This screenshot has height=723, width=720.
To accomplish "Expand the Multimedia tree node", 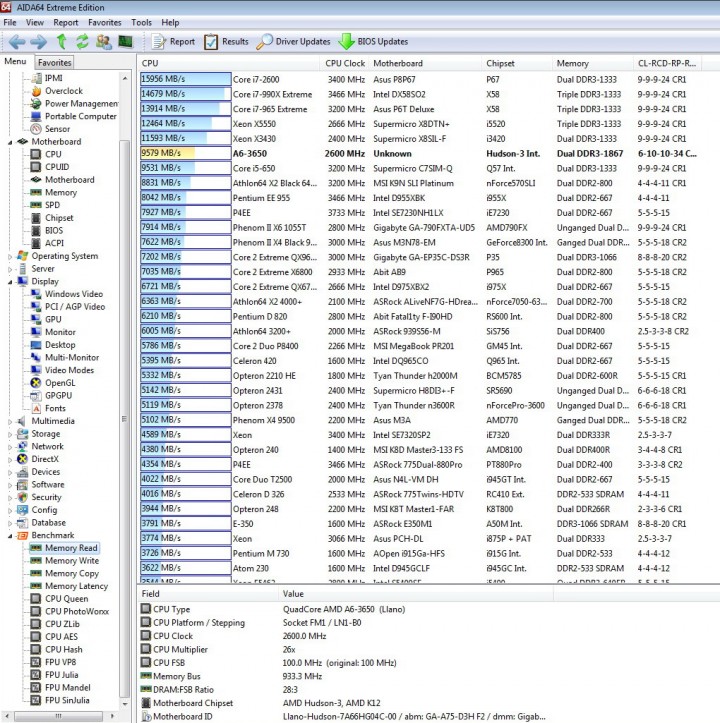I will click(10, 421).
